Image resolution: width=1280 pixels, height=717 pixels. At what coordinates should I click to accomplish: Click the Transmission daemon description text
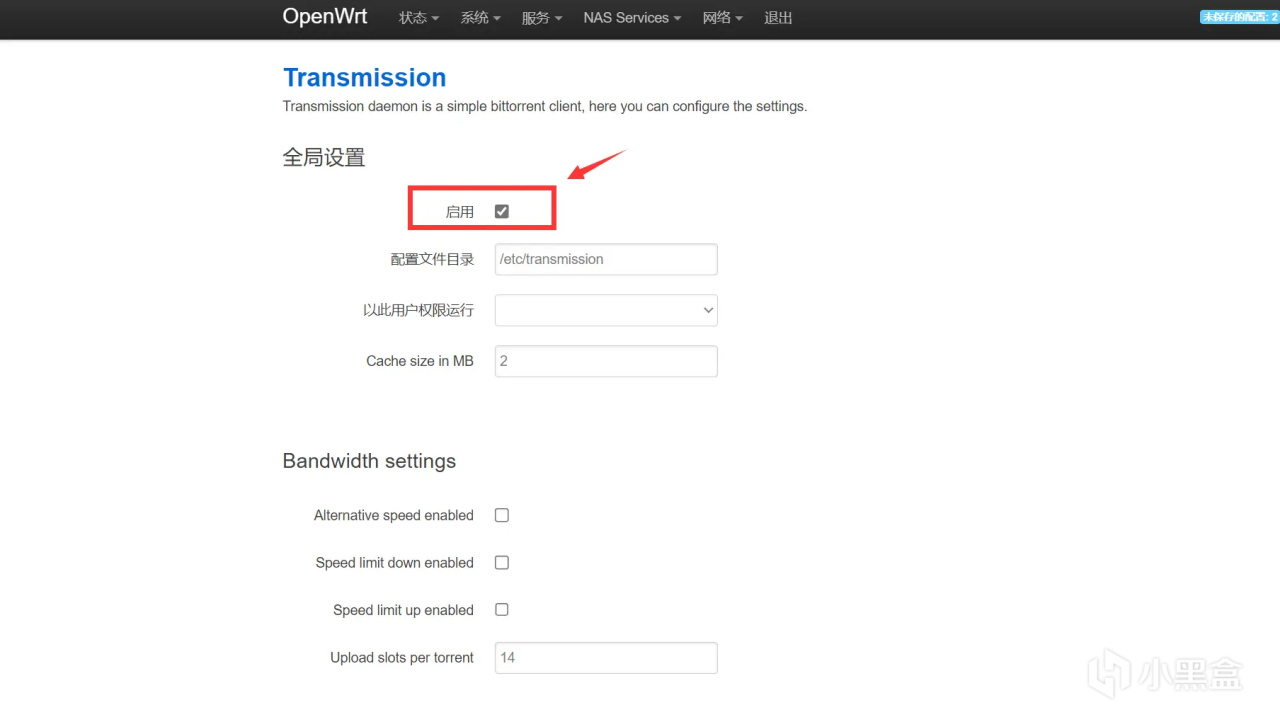(545, 106)
